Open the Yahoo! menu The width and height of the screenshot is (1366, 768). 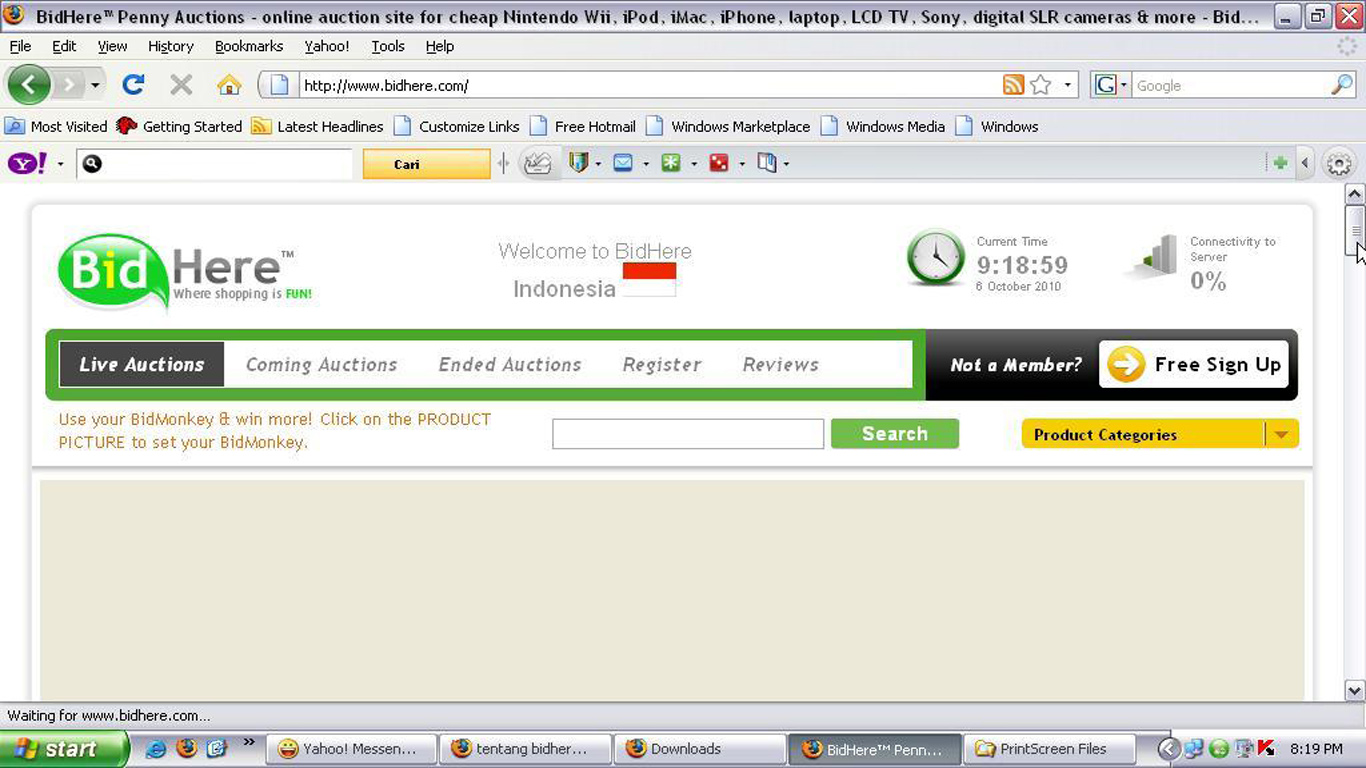(327, 46)
